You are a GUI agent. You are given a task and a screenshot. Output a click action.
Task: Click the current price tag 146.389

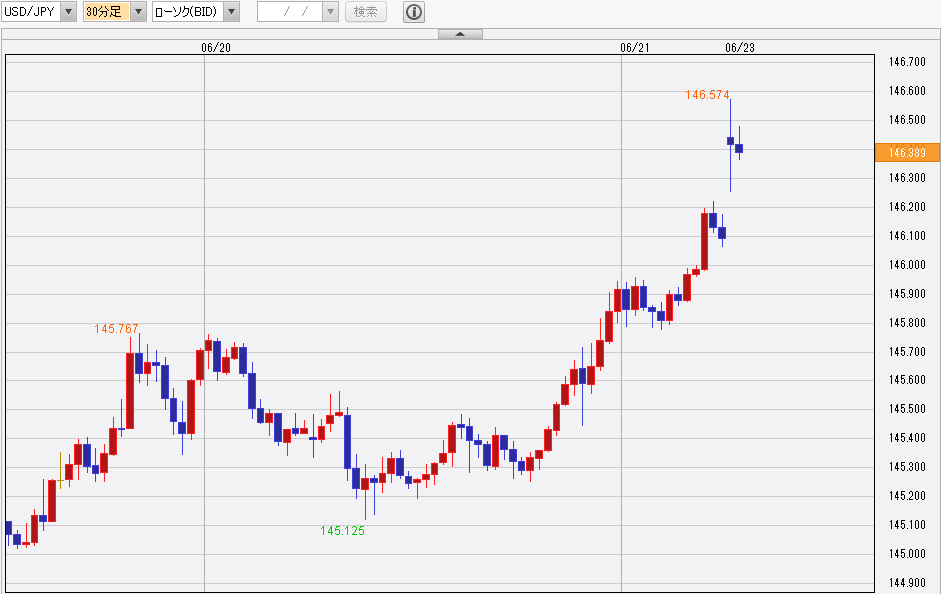pos(906,152)
